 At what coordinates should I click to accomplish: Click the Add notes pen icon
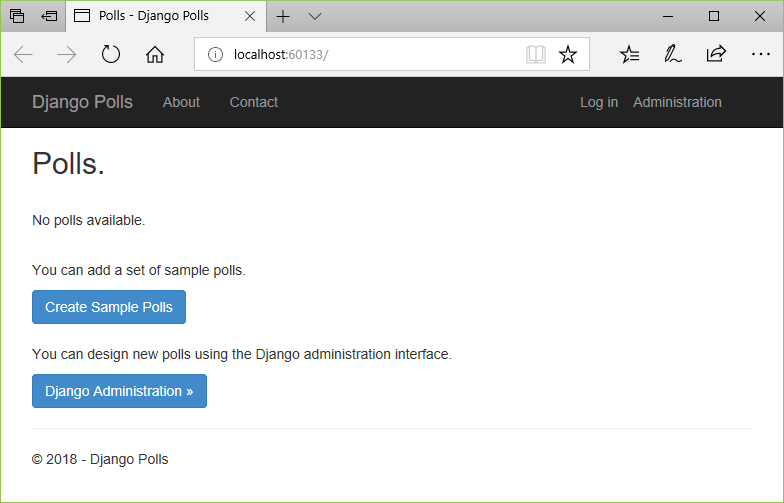point(673,55)
